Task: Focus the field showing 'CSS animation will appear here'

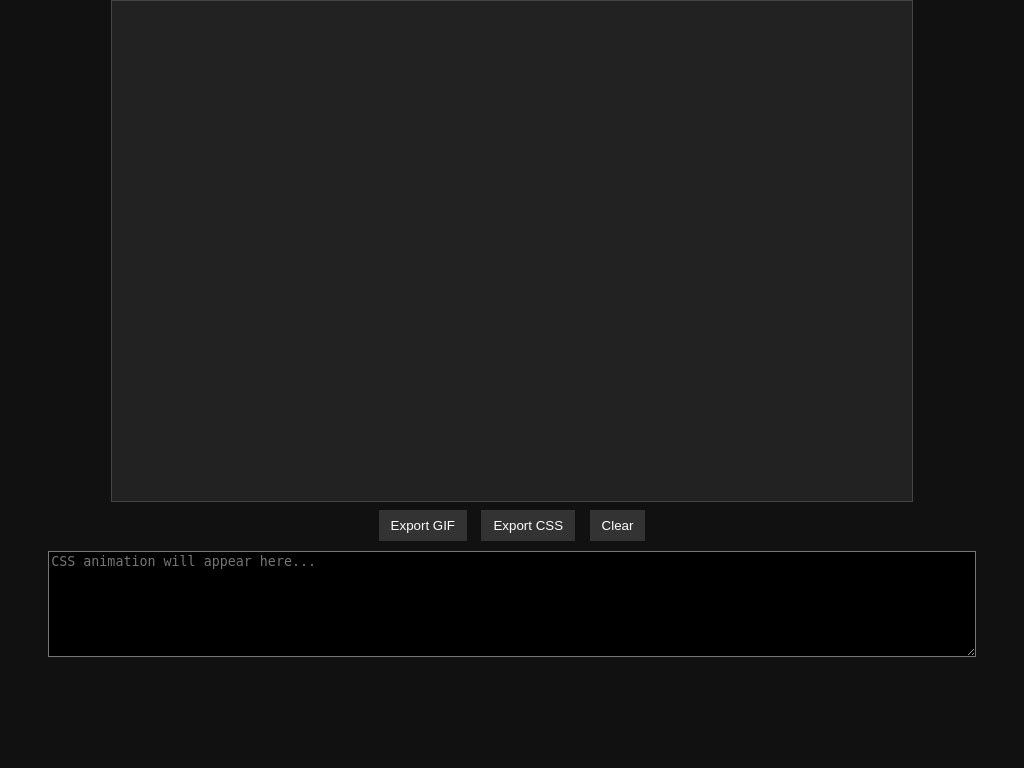Action: pyautogui.click(x=512, y=603)
